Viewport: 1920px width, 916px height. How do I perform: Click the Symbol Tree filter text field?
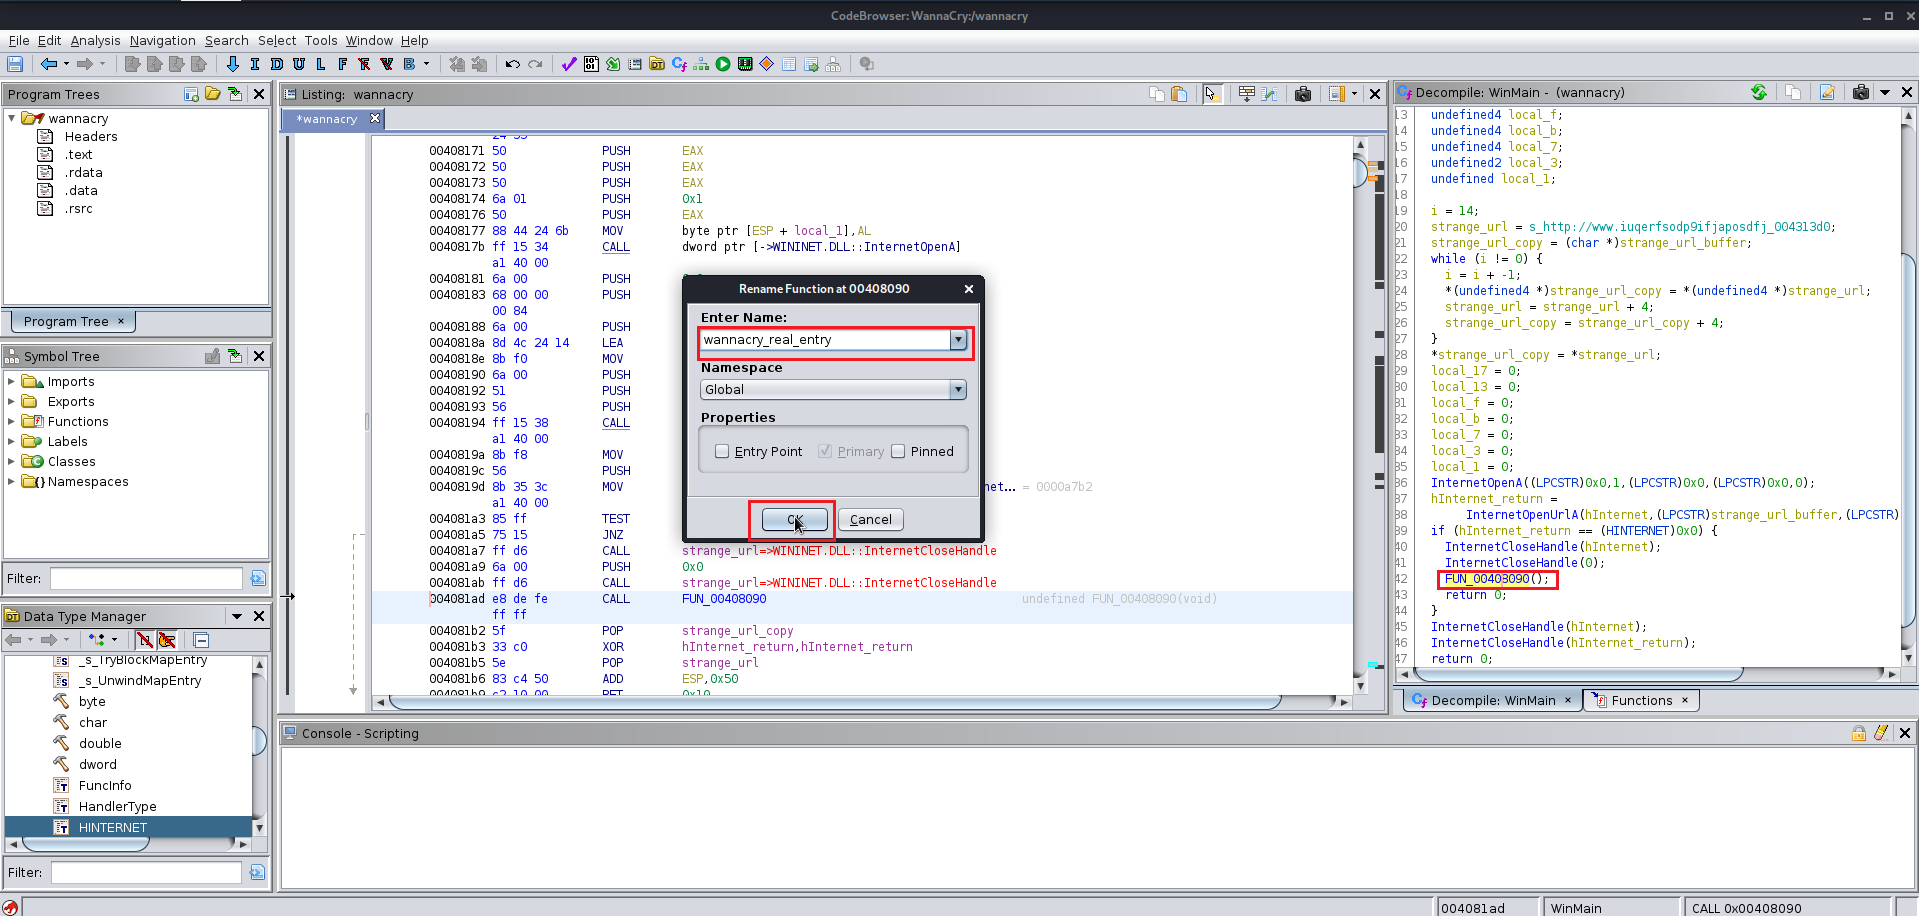[x=146, y=578]
